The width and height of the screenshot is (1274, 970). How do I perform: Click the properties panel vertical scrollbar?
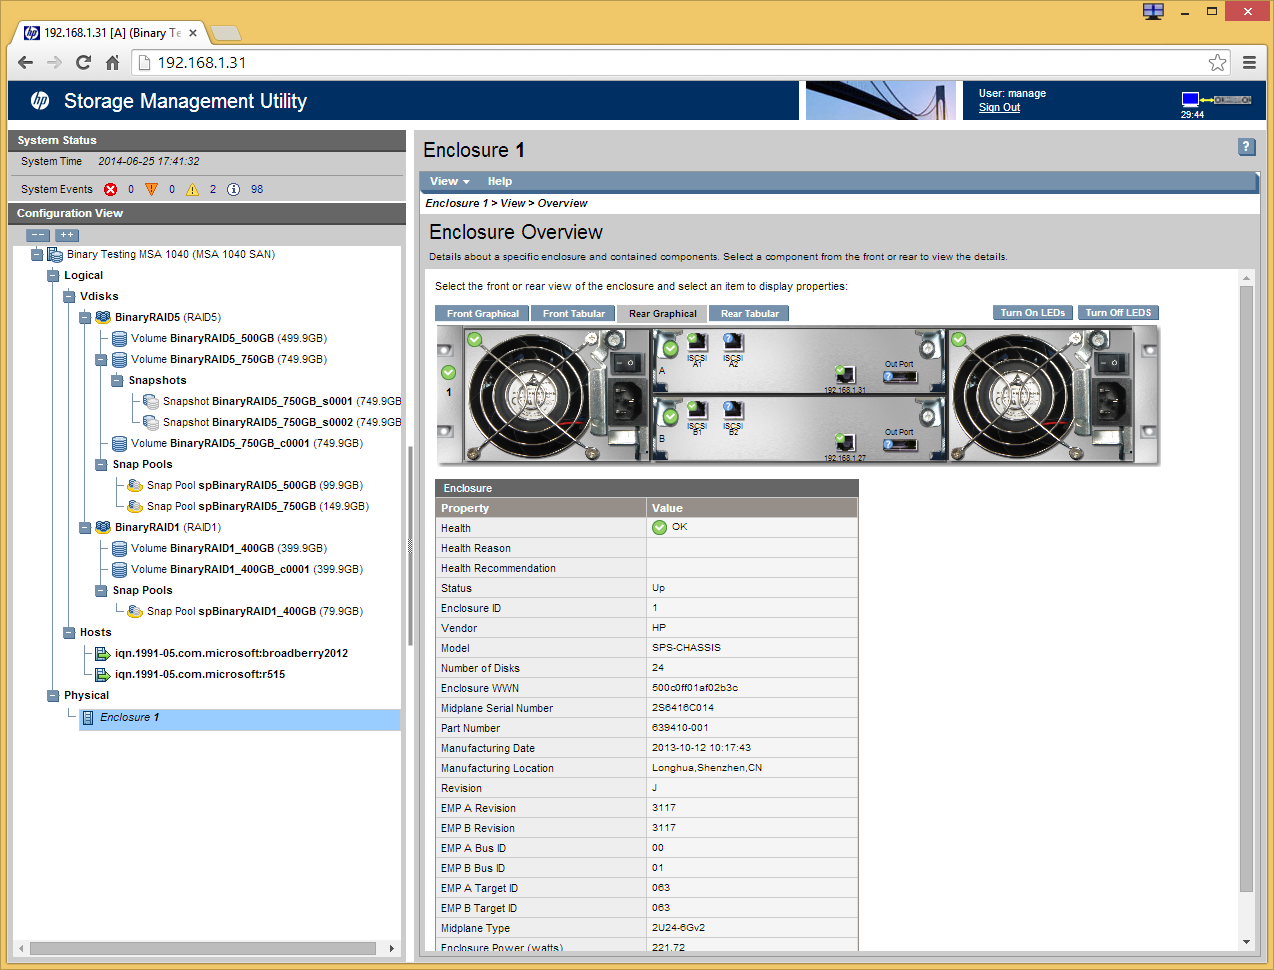point(1246,590)
